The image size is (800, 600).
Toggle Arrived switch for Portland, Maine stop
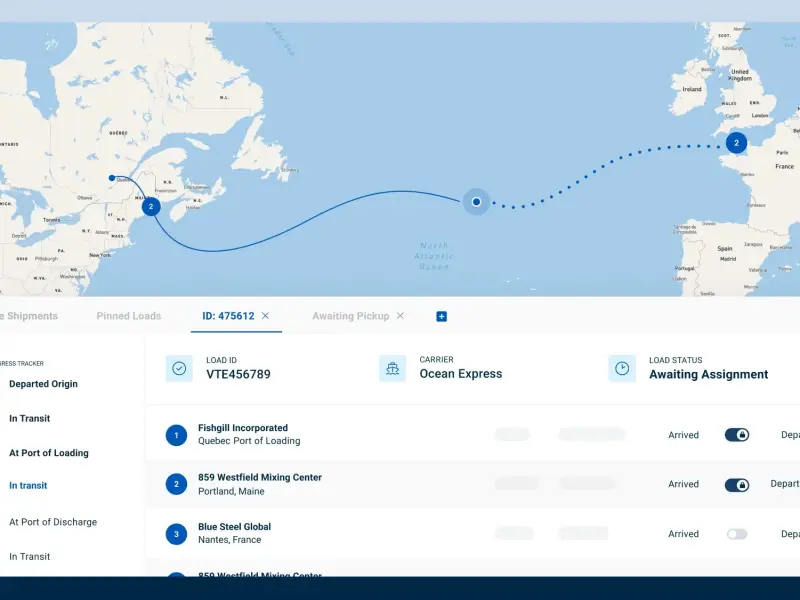tap(737, 485)
